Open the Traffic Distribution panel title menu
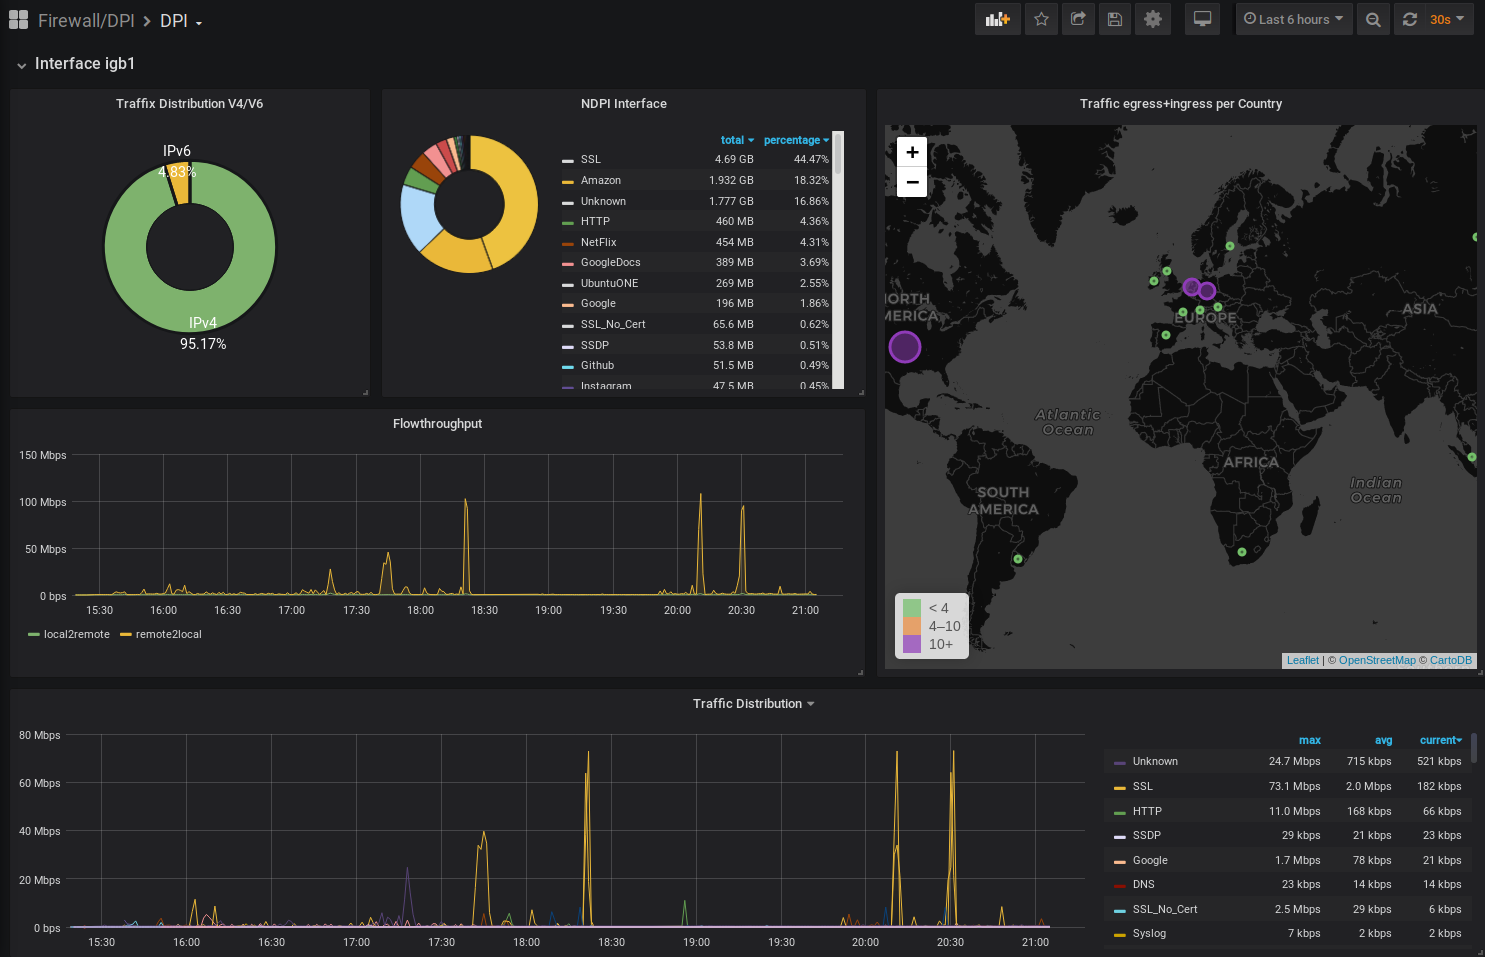 point(753,703)
